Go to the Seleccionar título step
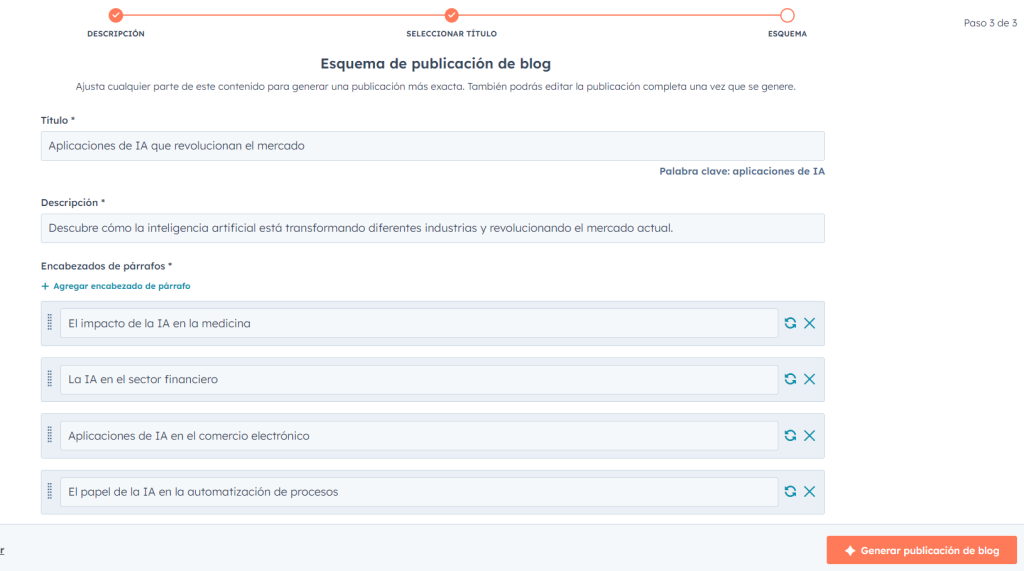Screen dimensions: 1024x571 click(x=451, y=15)
